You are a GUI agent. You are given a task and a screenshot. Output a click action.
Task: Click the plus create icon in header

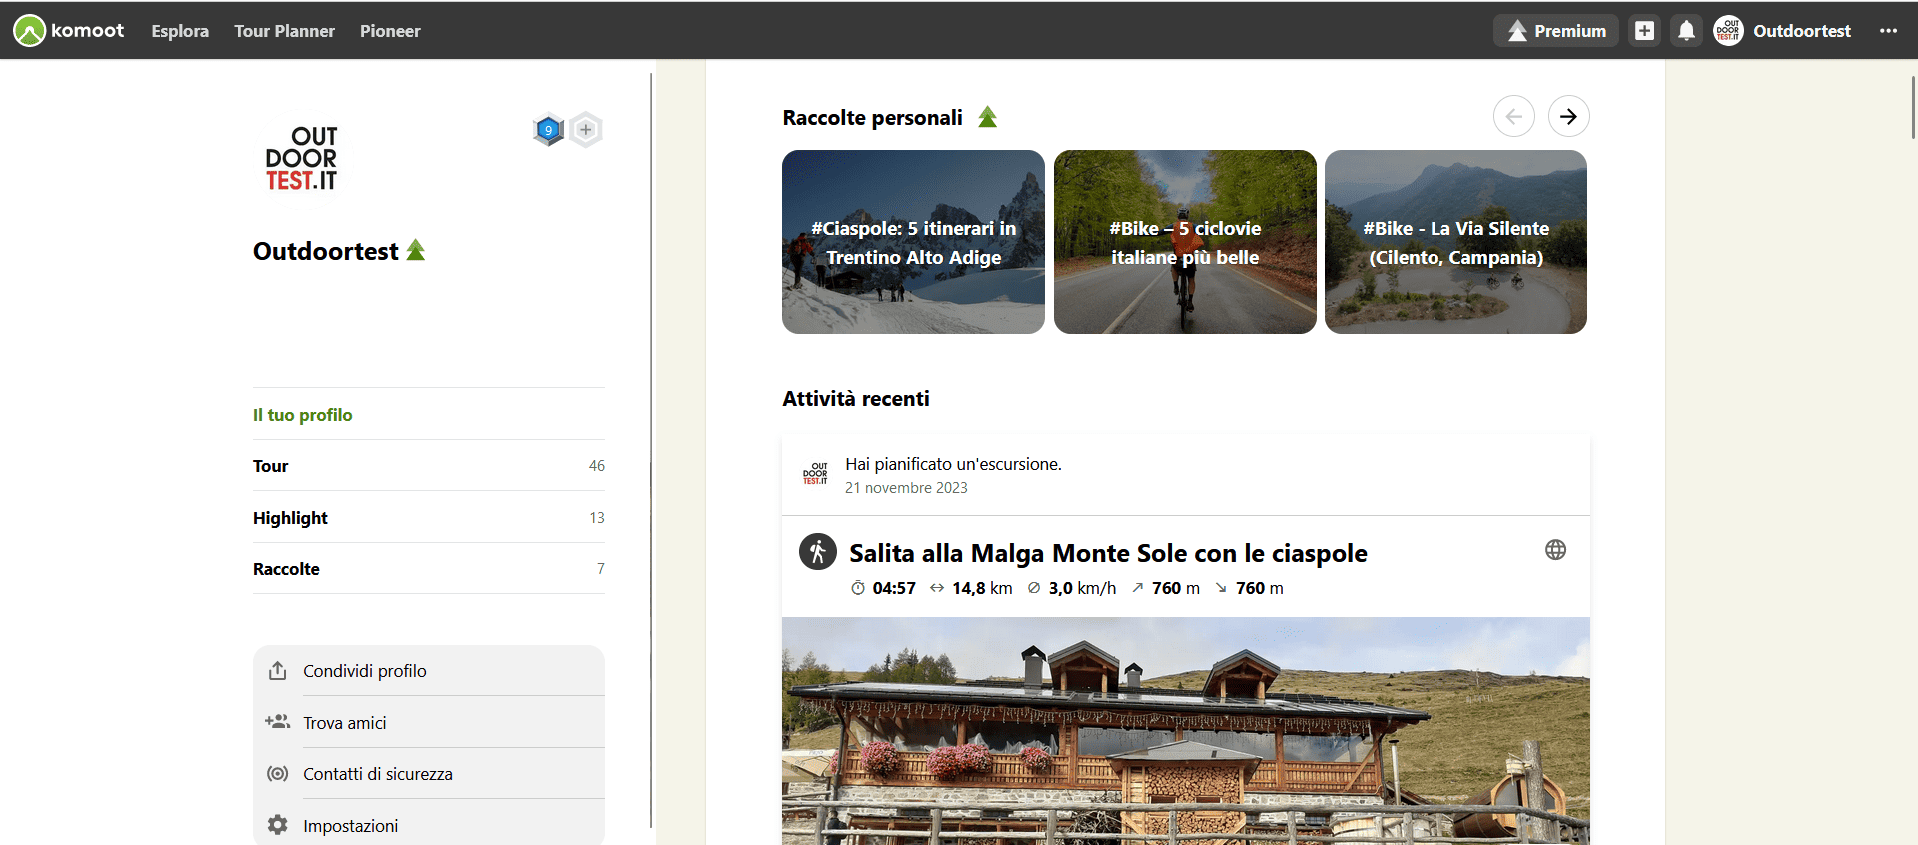point(1644,31)
